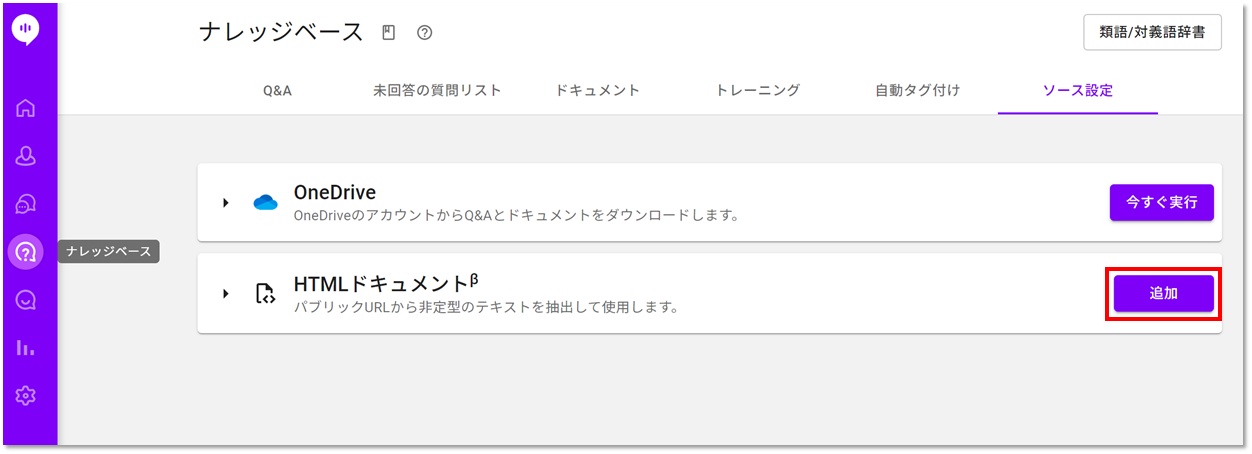1252x454 pixels.
Task: Open the 未回答の質問リスト tab
Action: pos(437,90)
